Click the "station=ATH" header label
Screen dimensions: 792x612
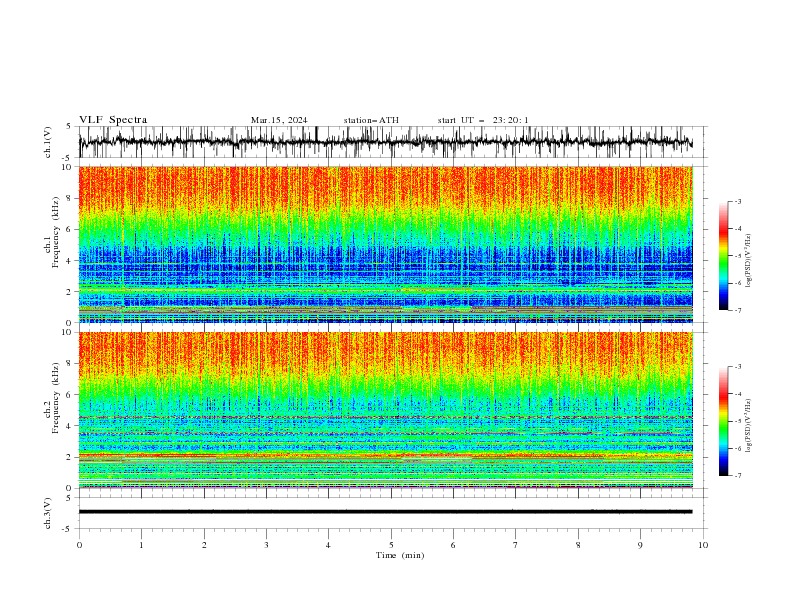(371, 120)
